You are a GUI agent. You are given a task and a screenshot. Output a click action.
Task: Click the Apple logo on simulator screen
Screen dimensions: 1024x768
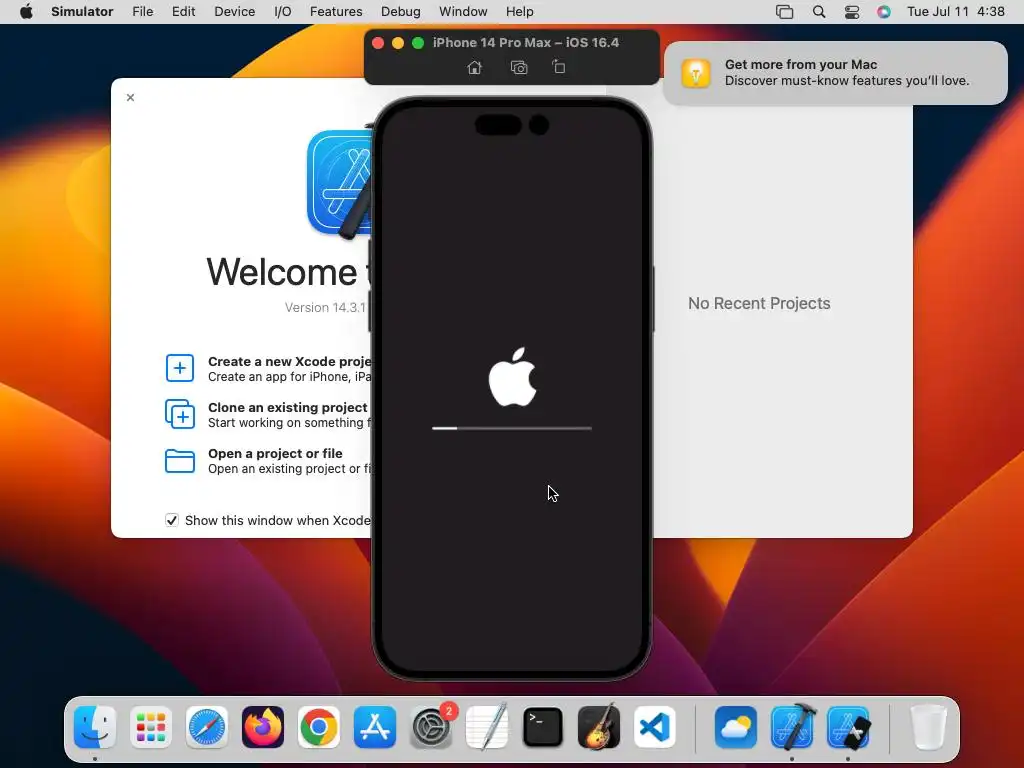pos(513,377)
